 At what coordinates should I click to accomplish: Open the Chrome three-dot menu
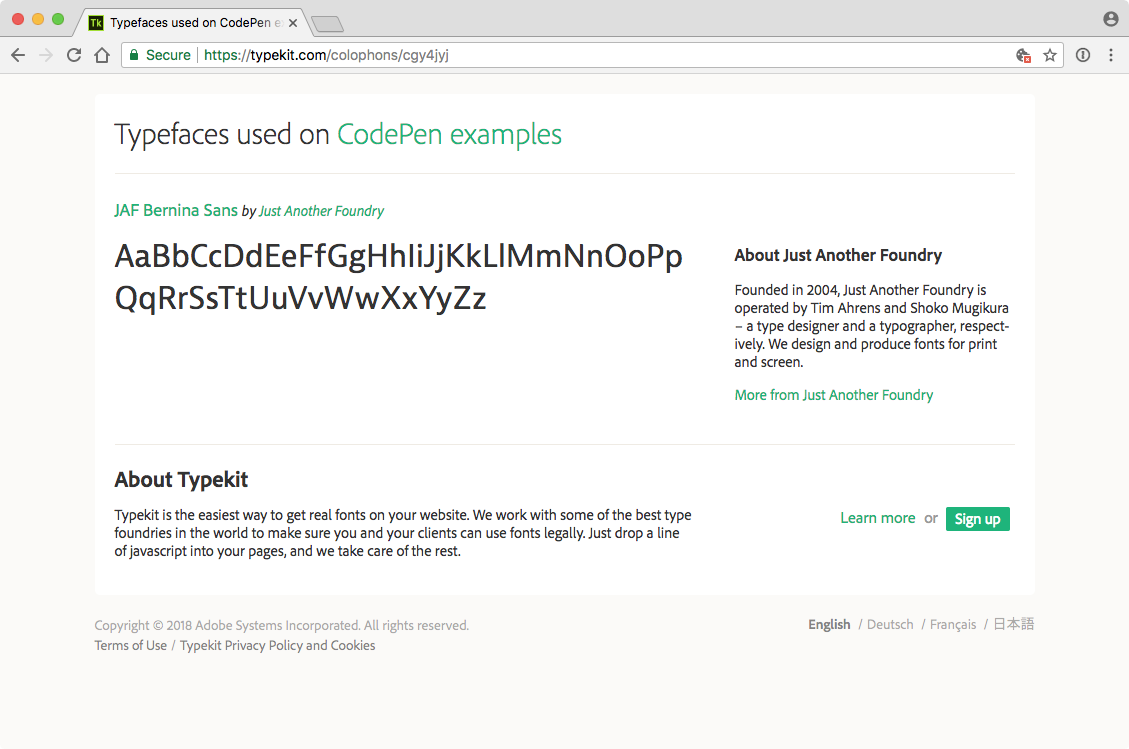tap(1111, 56)
